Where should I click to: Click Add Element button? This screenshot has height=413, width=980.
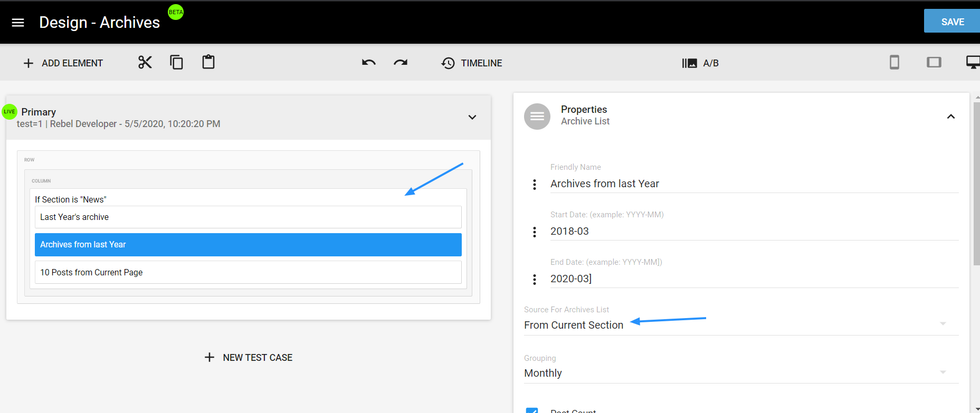[x=62, y=63]
